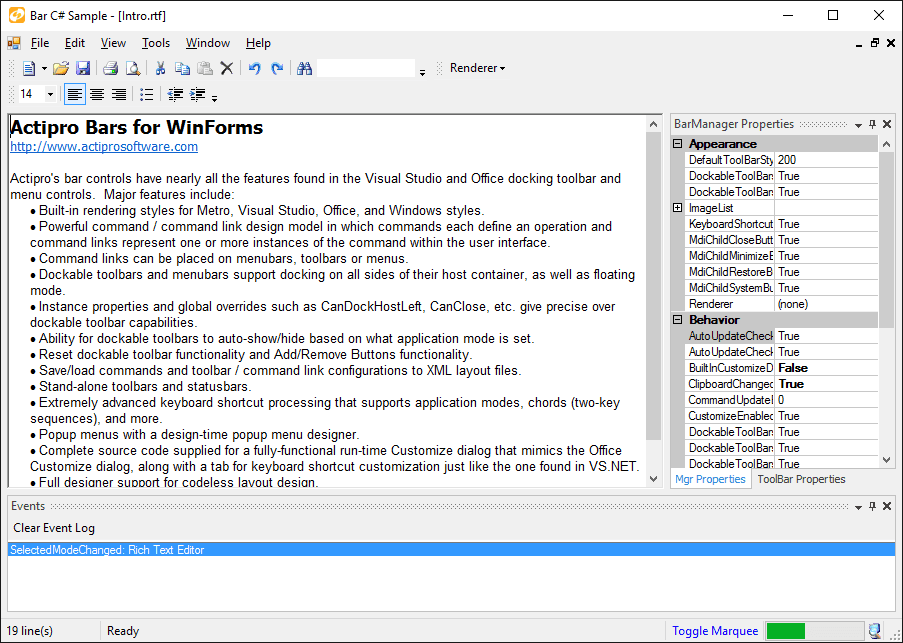Click inside the toolbar search text field
The image size is (903, 643).
(x=366, y=69)
